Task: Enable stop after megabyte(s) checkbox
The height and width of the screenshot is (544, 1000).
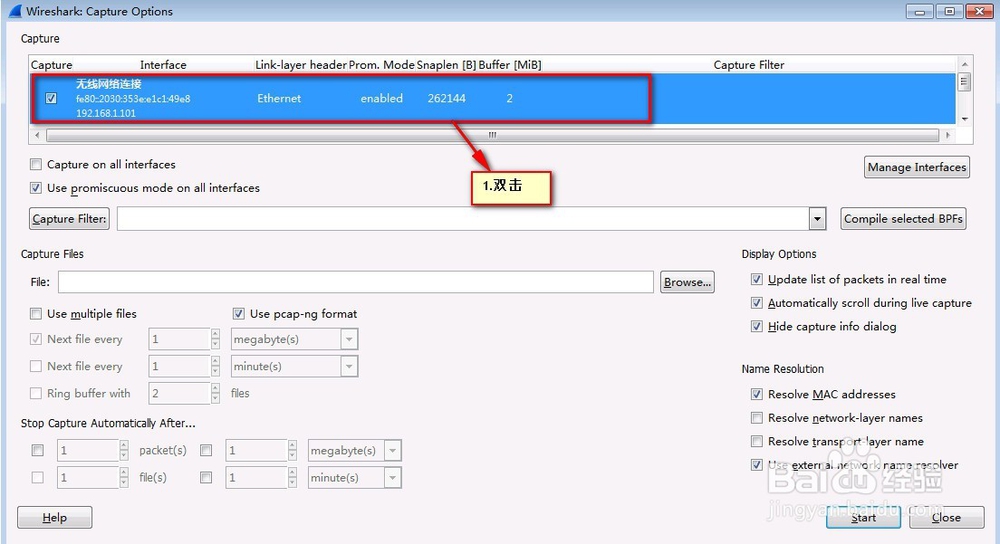Action: (206, 450)
